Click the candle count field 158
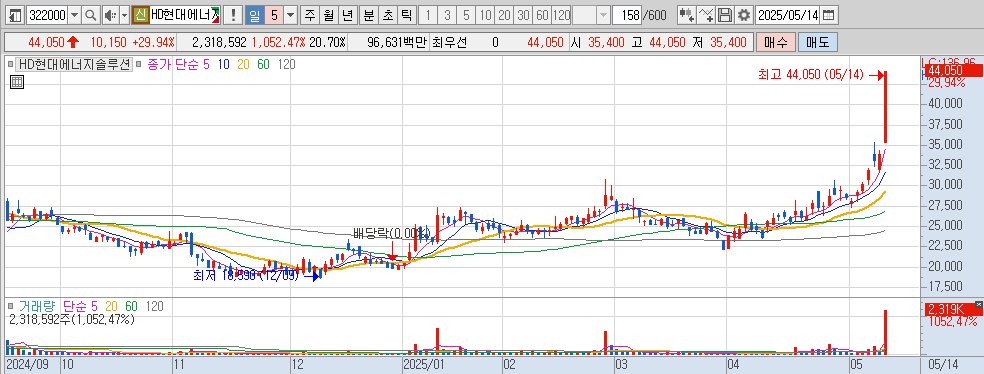 626,14
